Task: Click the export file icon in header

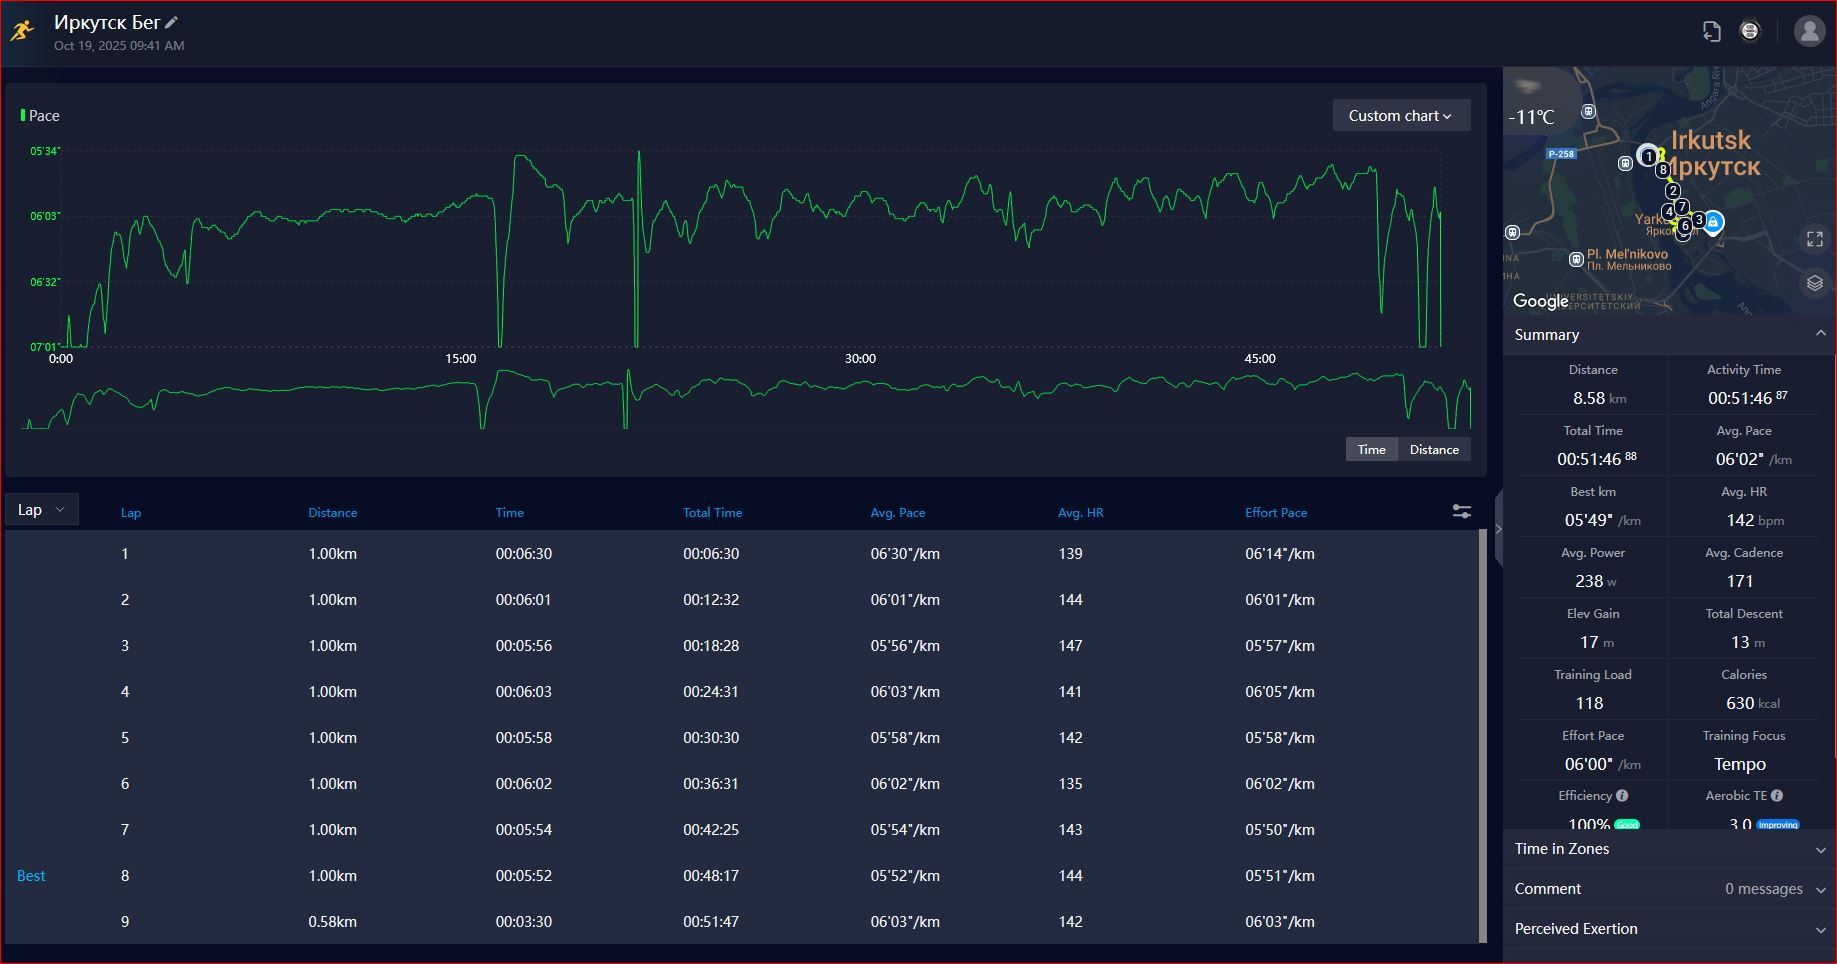Action: tap(1711, 31)
